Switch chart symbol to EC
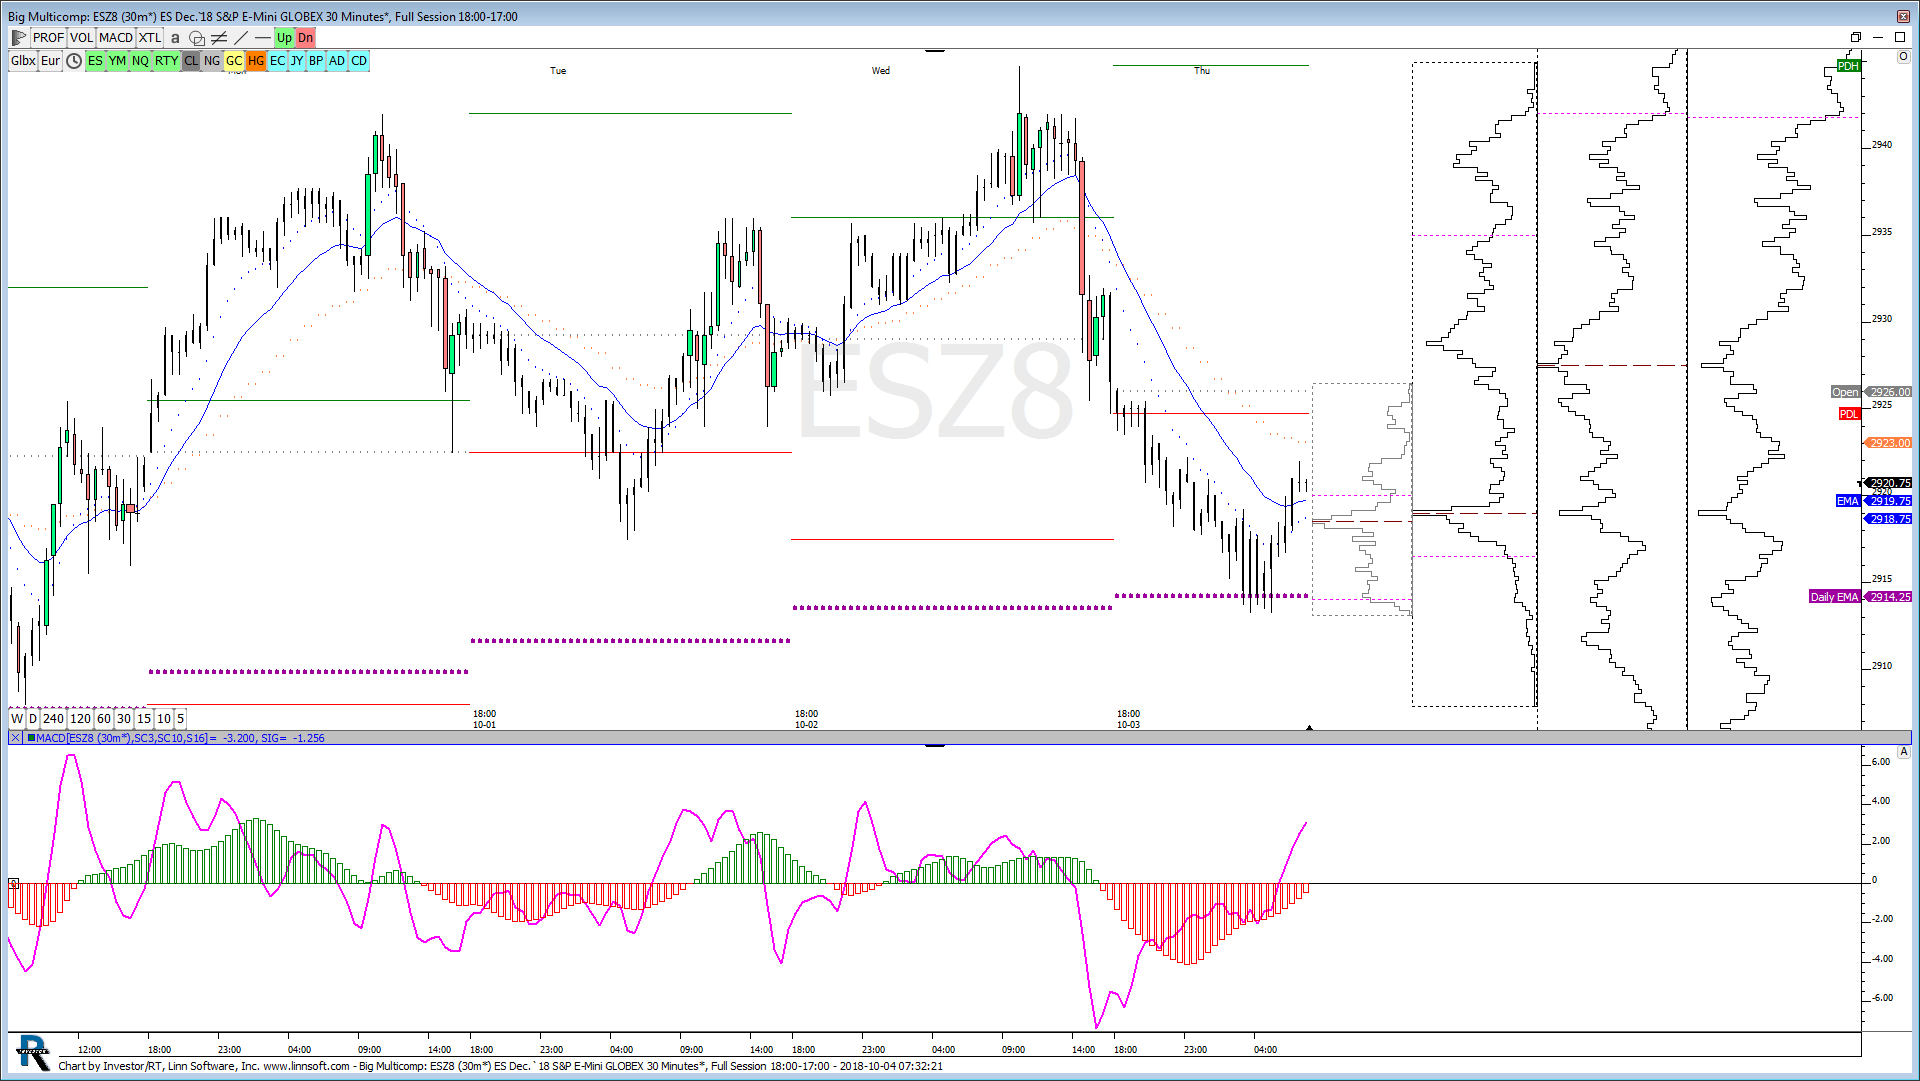The image size is (1920, 1081). point(278,61)
